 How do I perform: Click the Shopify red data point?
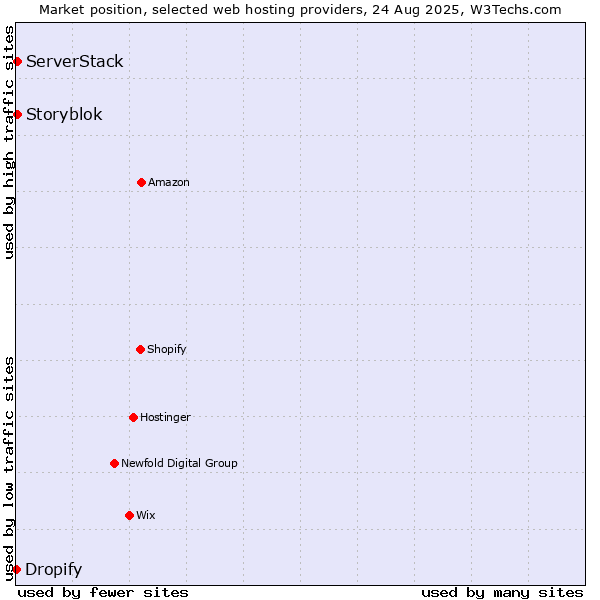pyautogui.click(x=140, y=349)
